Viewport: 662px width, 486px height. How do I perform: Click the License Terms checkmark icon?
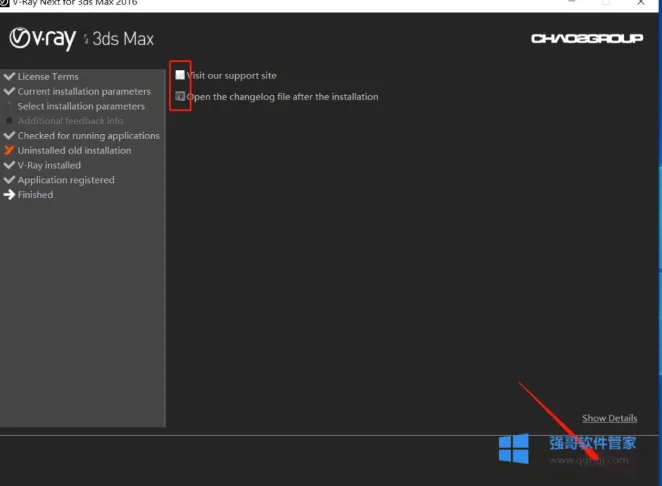tap(9, 76)
